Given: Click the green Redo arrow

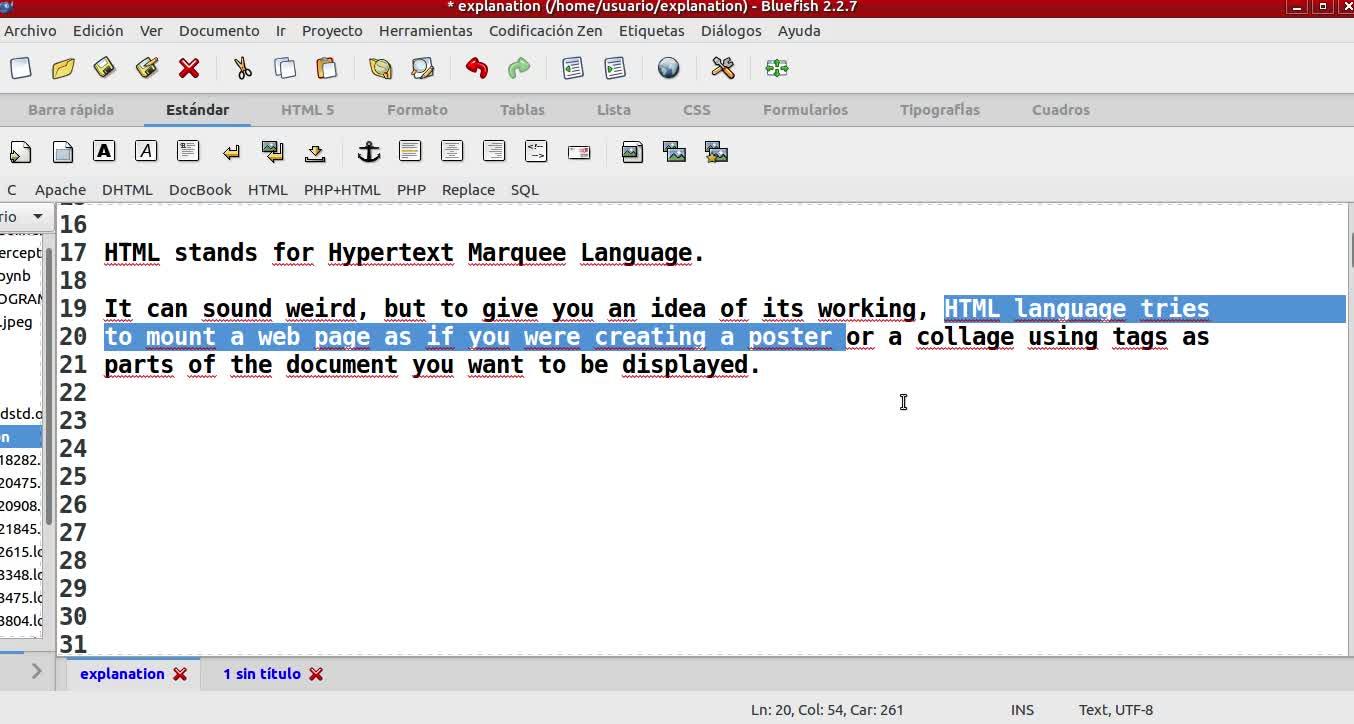Looking at the screenshot, I should [x=519, y=68].
